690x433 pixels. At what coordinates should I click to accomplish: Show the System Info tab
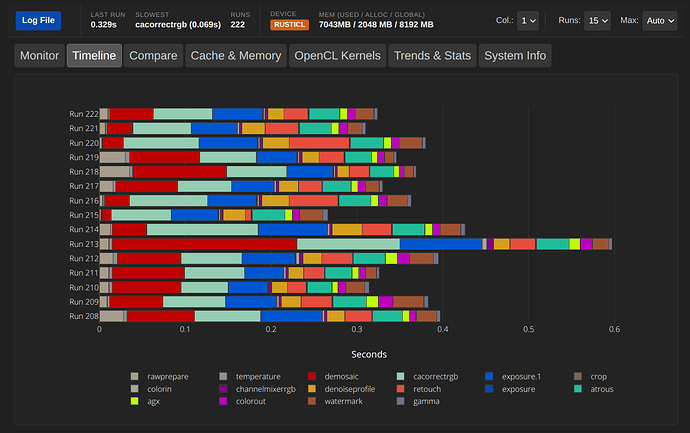point(515,56)
